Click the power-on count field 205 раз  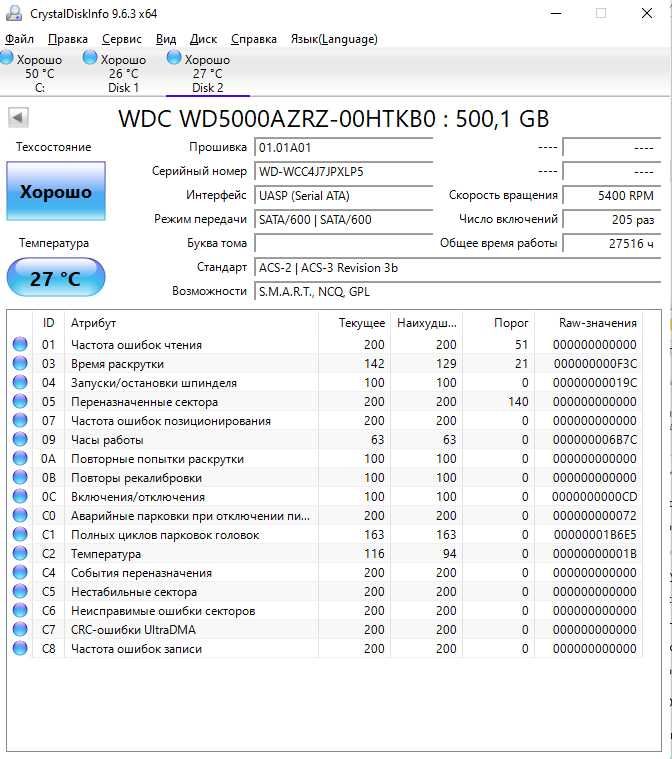(611, 219)
